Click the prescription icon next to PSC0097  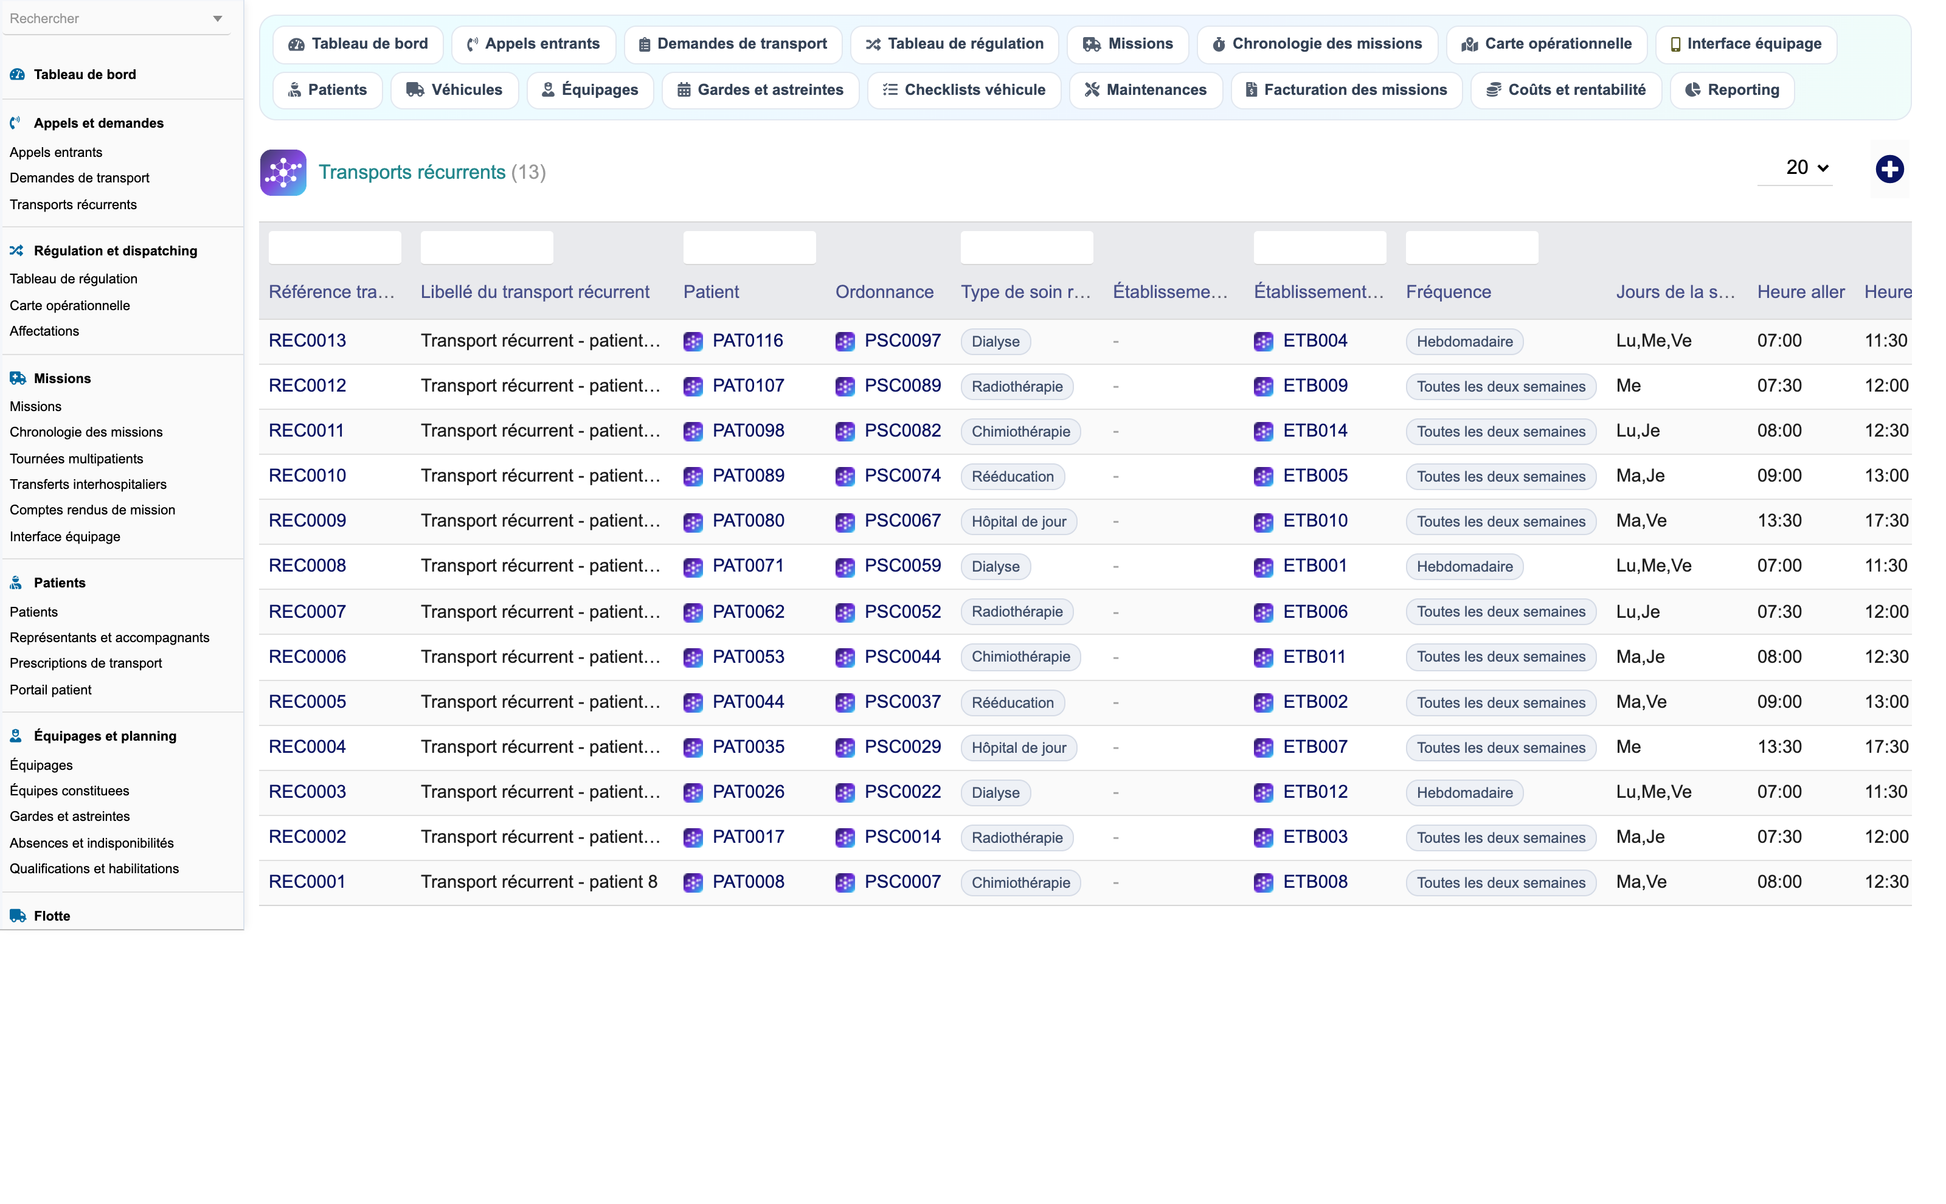coord(845,342)
